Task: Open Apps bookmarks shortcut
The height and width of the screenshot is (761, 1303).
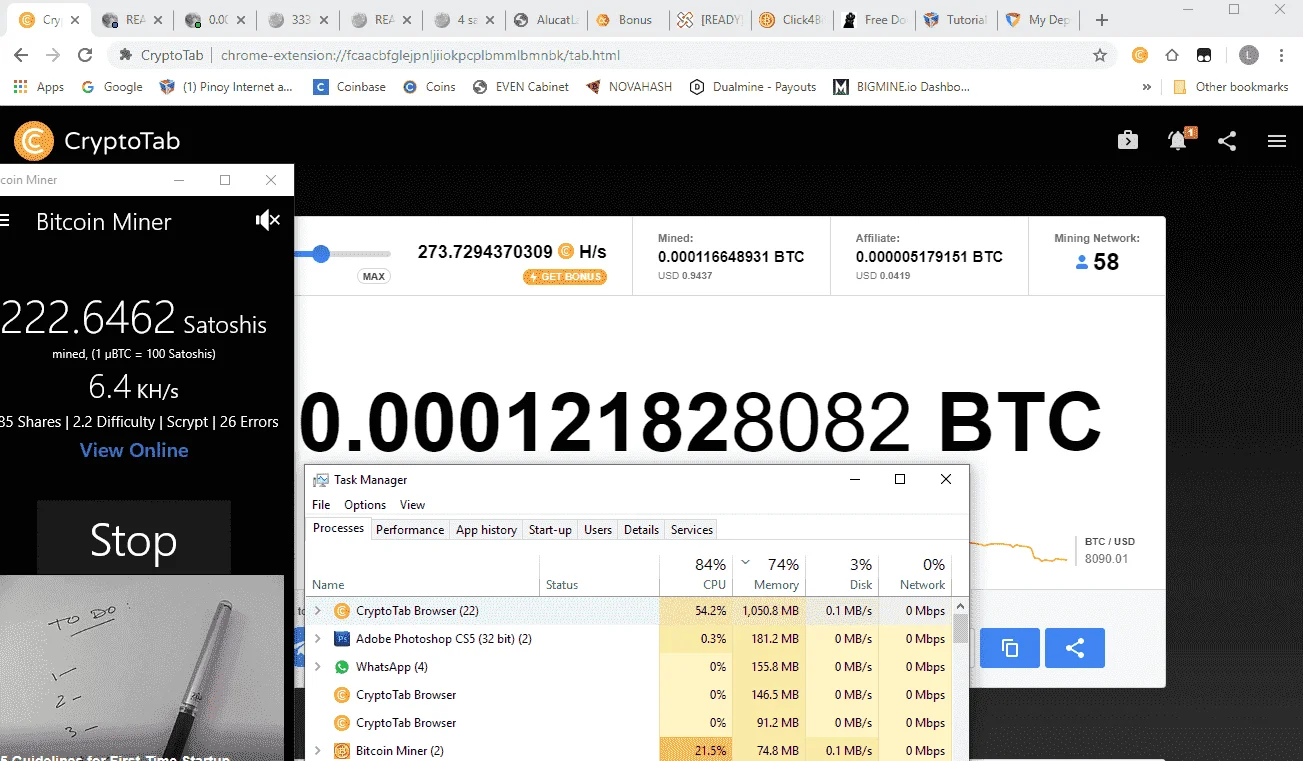Action: [x=39, y=87]
